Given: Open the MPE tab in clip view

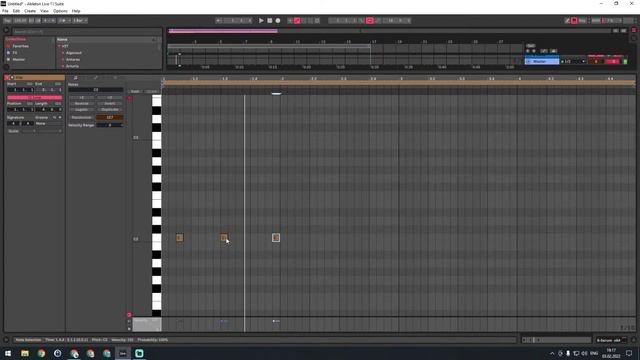Looking at the screenshot, I should [115, 78].
